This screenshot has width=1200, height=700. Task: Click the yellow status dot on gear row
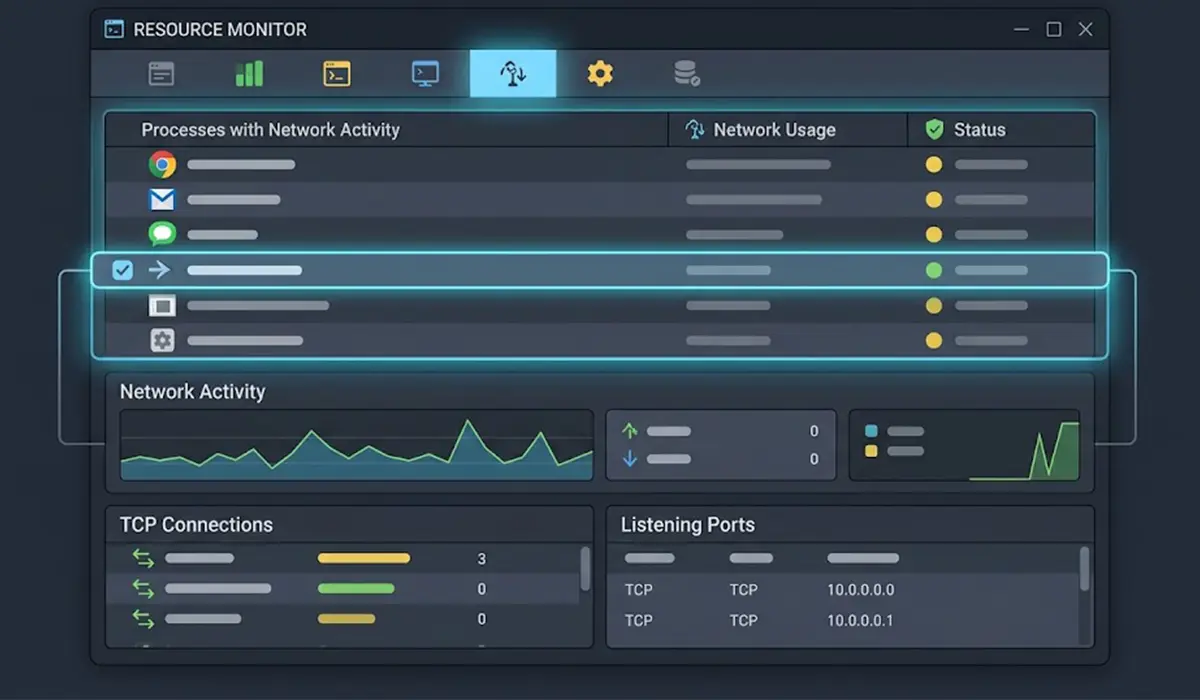point(934,341)
